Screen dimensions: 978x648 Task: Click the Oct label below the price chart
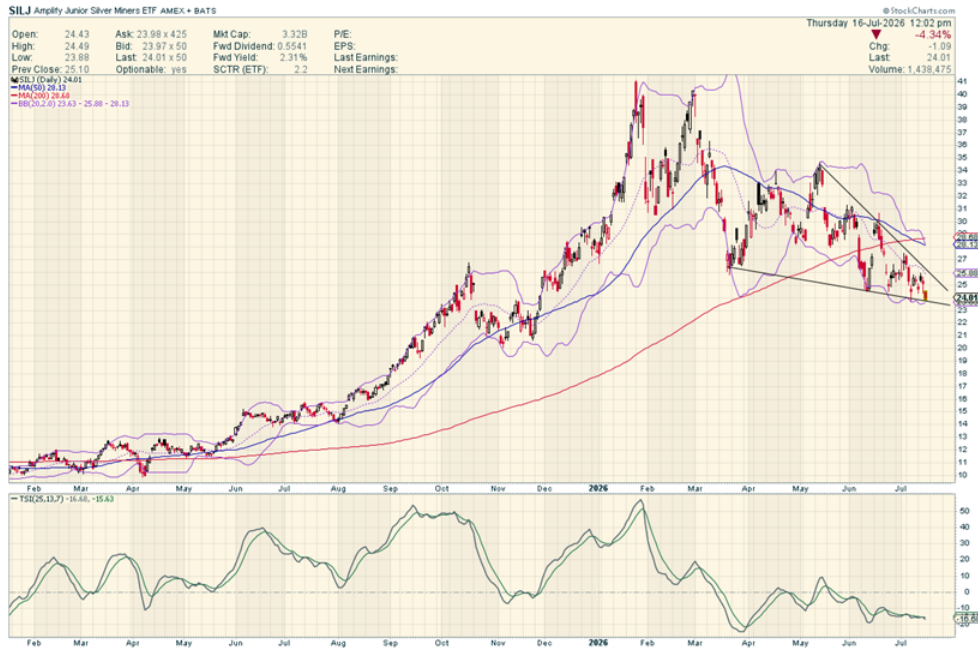click(x=442, y=488)
